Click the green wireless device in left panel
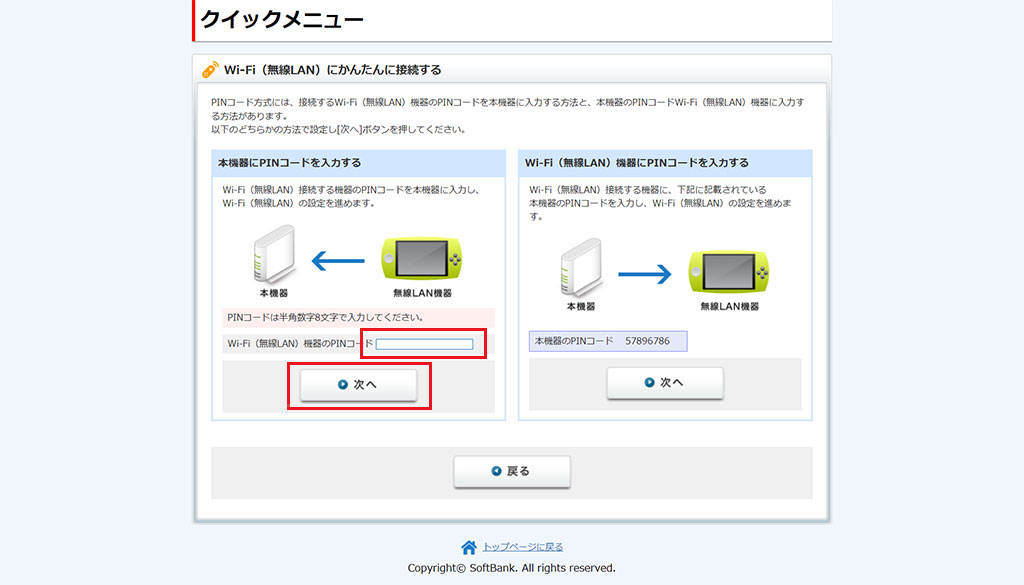The height and width of the screenshot is (585, 1024). (x=421, y=259)
